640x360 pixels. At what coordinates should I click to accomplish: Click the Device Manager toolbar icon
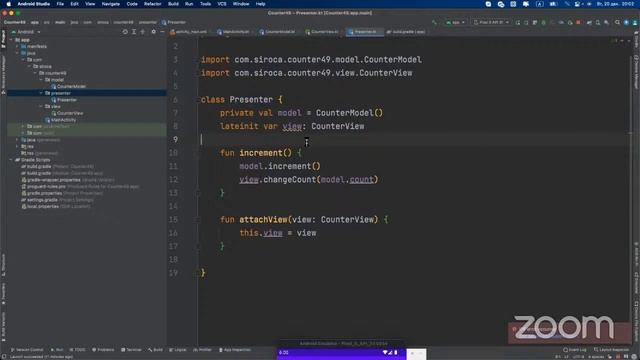[598, 22]
